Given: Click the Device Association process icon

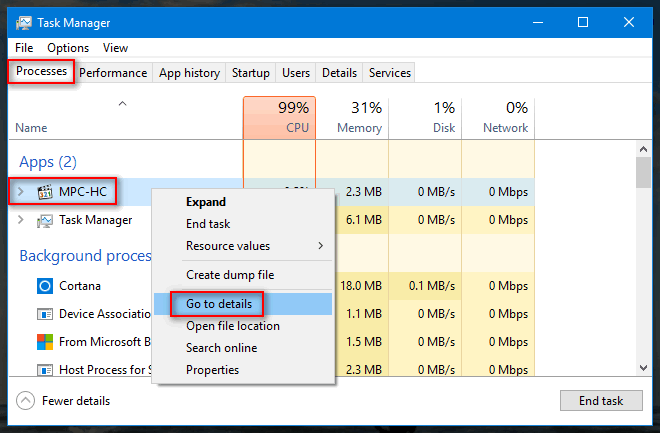Looking at the screenshot, I should click(x=45, y=314).
